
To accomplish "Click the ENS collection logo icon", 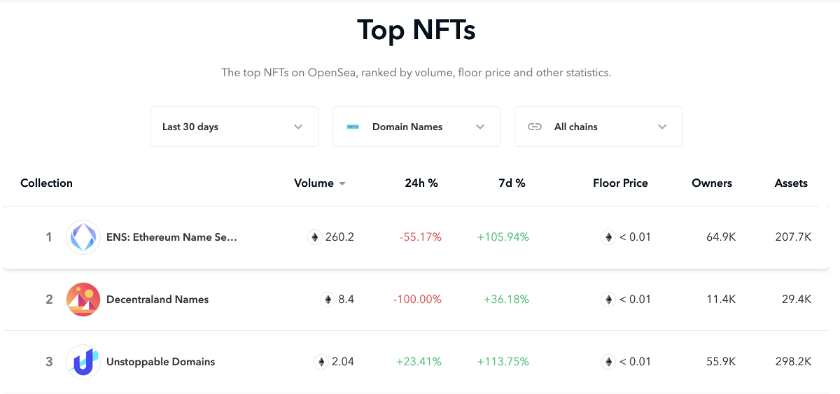I will 83,237.
